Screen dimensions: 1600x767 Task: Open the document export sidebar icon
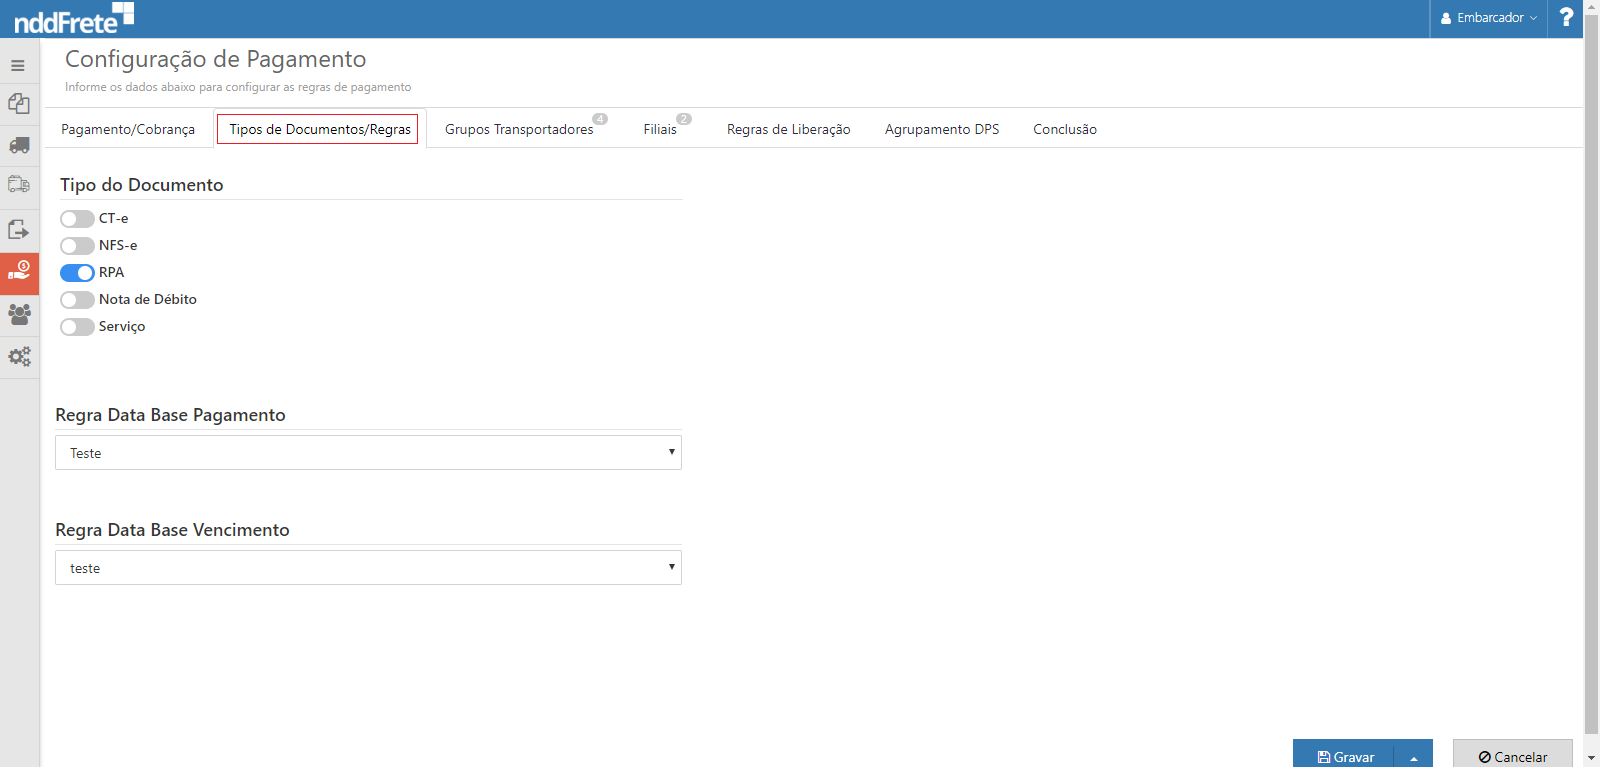tap(19, 229)
